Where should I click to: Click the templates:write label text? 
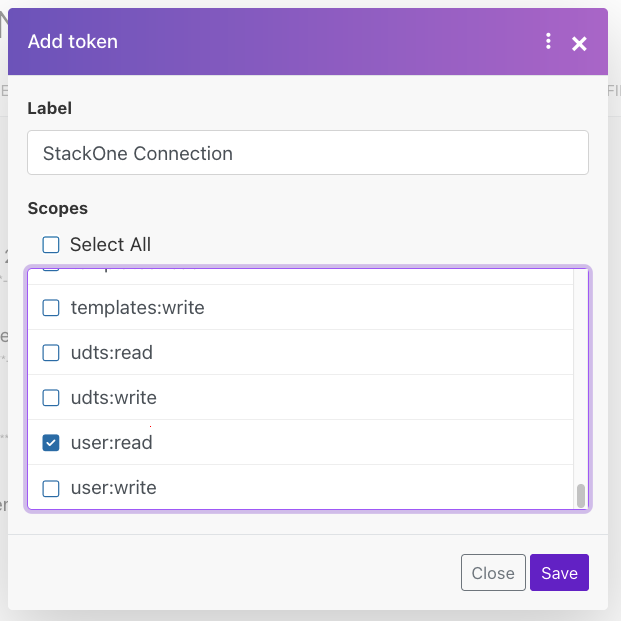[x=137, y=308]
